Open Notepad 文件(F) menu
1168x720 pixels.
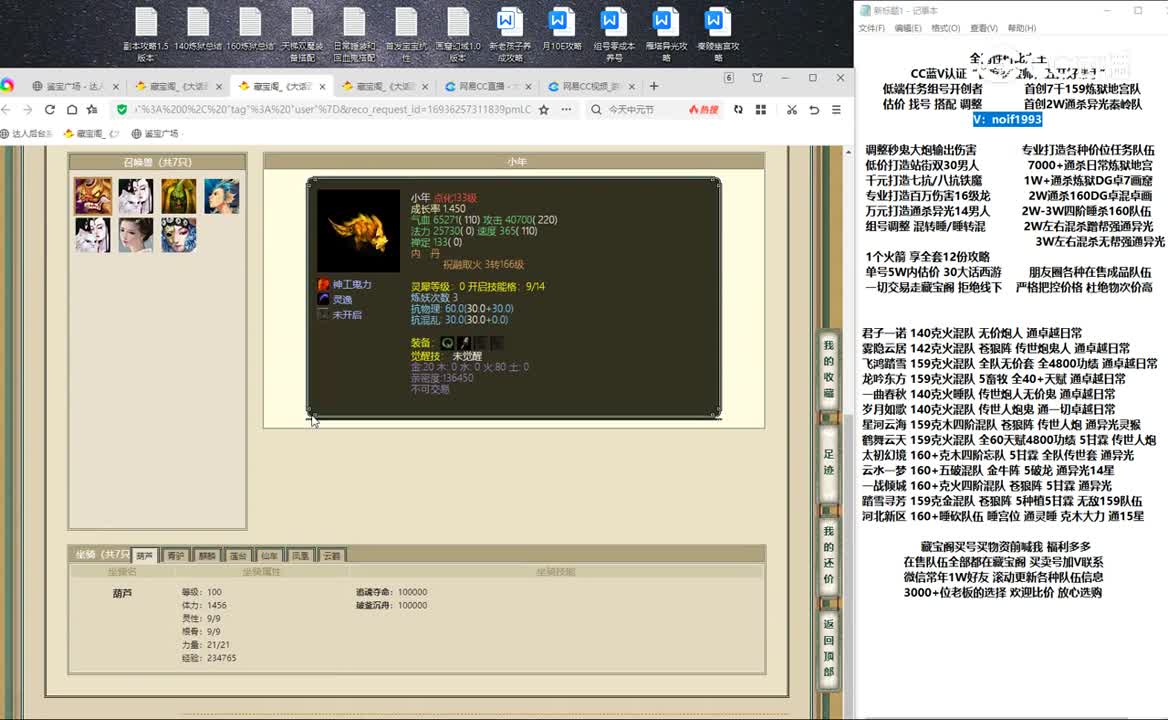(x=871, y=28)
